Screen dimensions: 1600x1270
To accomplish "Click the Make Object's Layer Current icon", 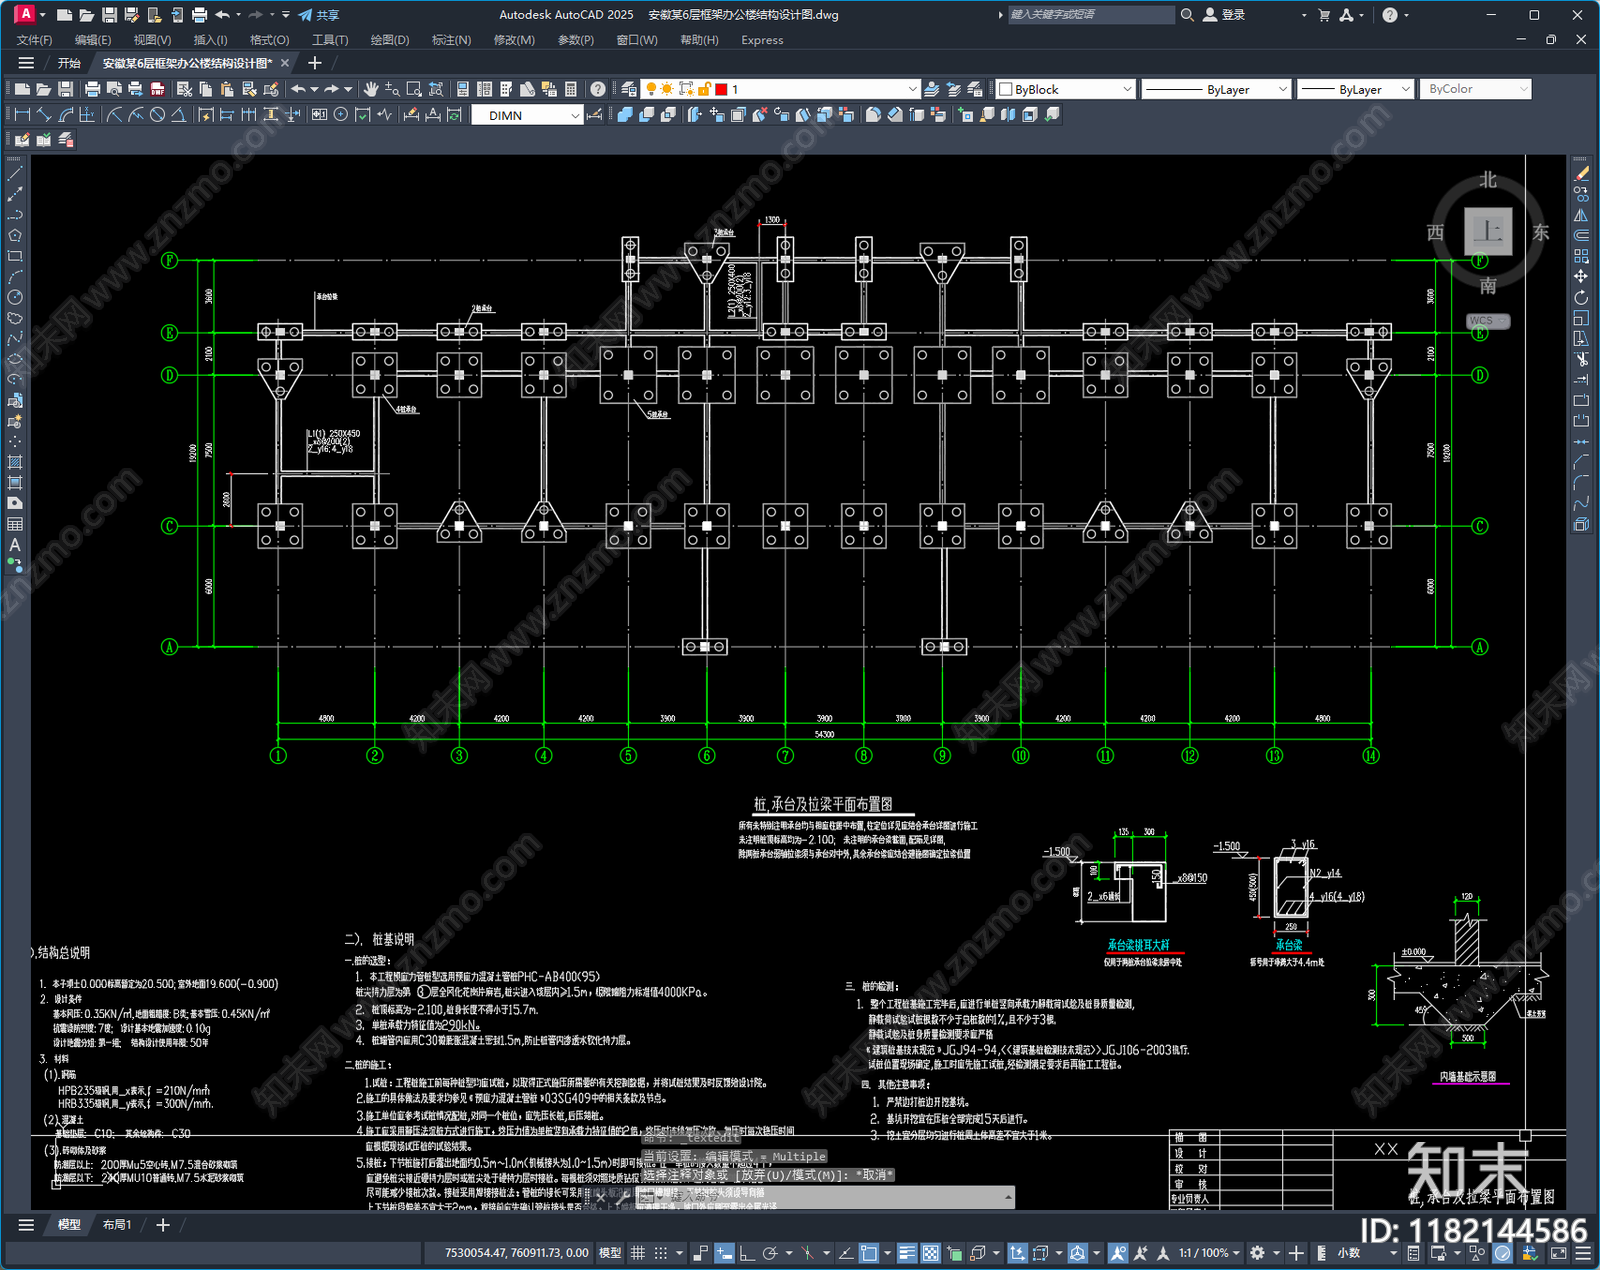I will click(932, 89).
